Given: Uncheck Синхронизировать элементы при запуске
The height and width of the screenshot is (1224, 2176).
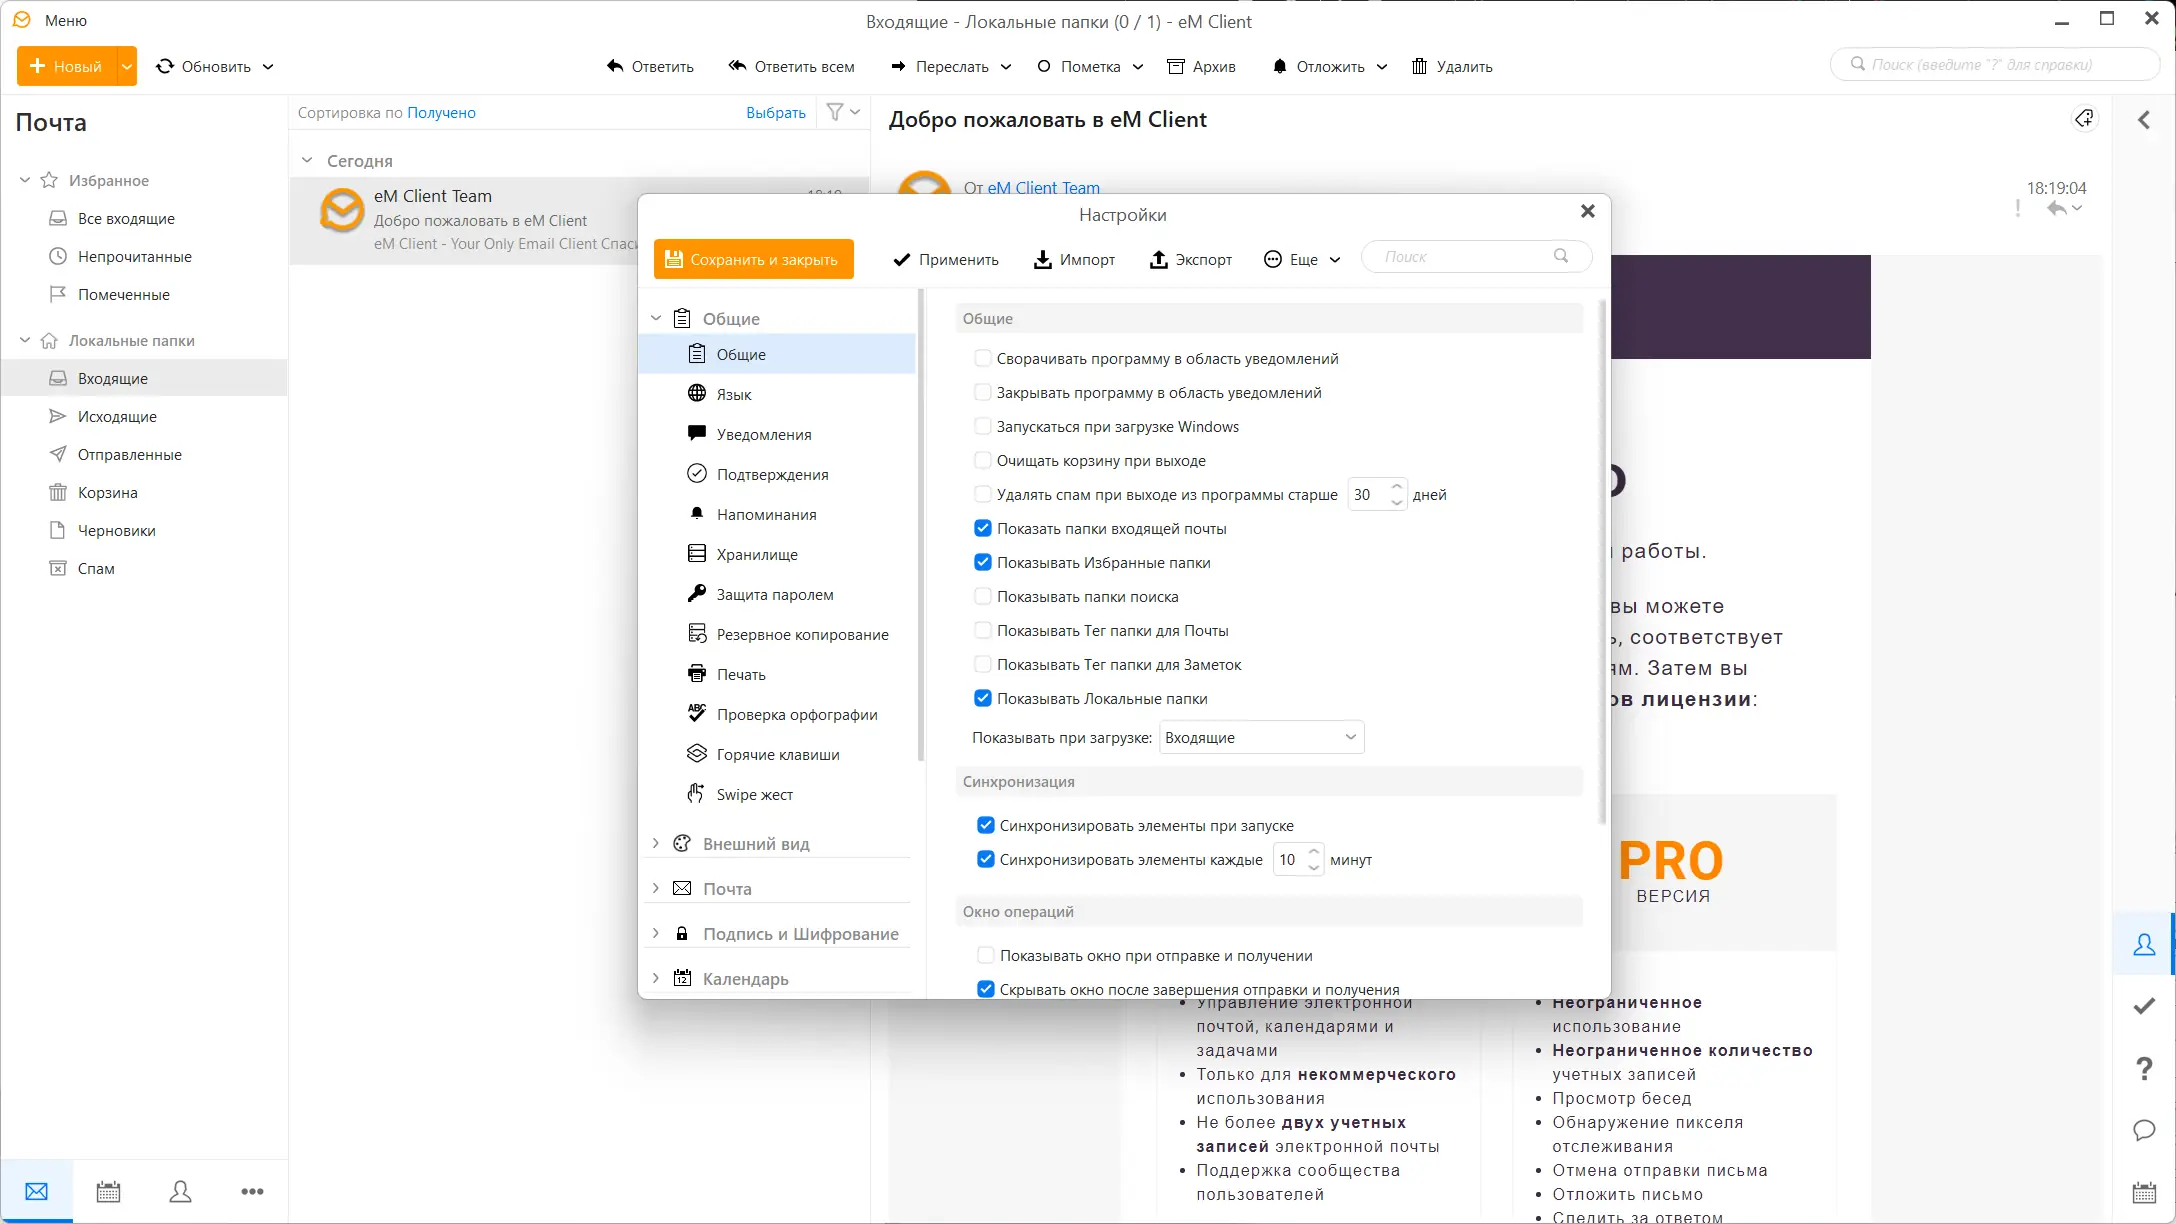Looking at the screenshot, I should [986, 825].
